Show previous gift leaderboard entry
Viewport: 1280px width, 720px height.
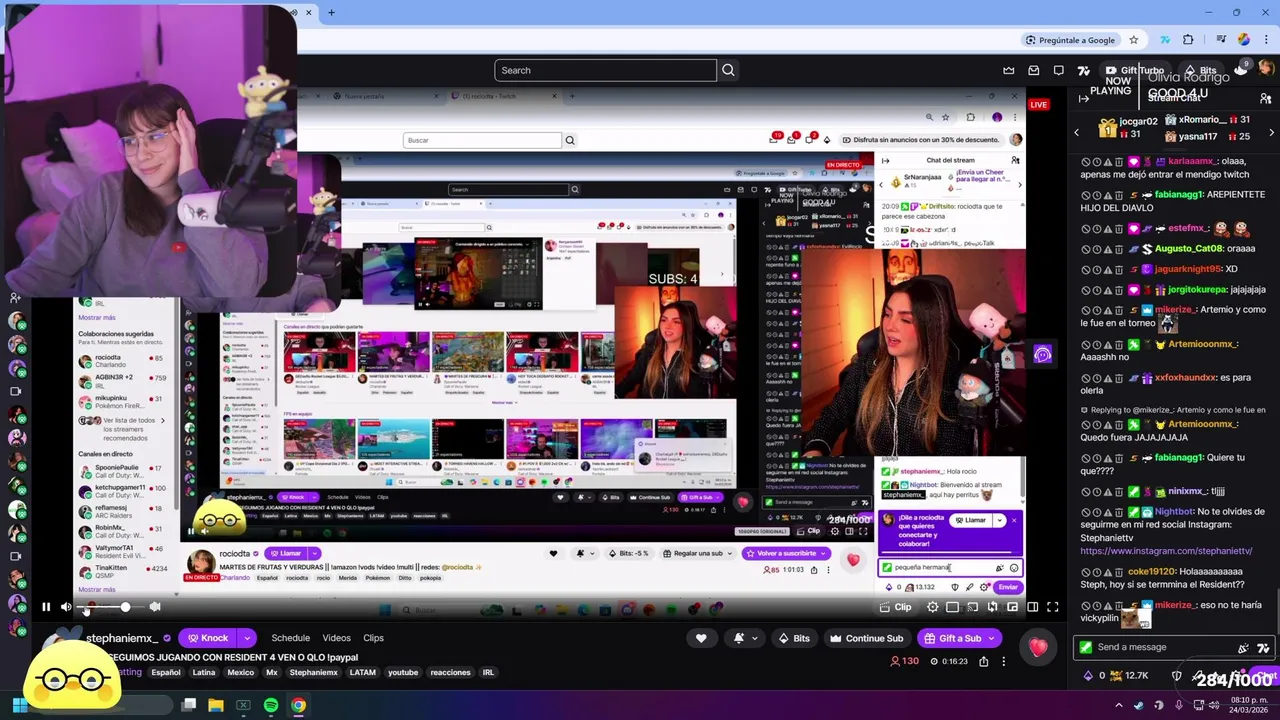[x=1077, y=132]
